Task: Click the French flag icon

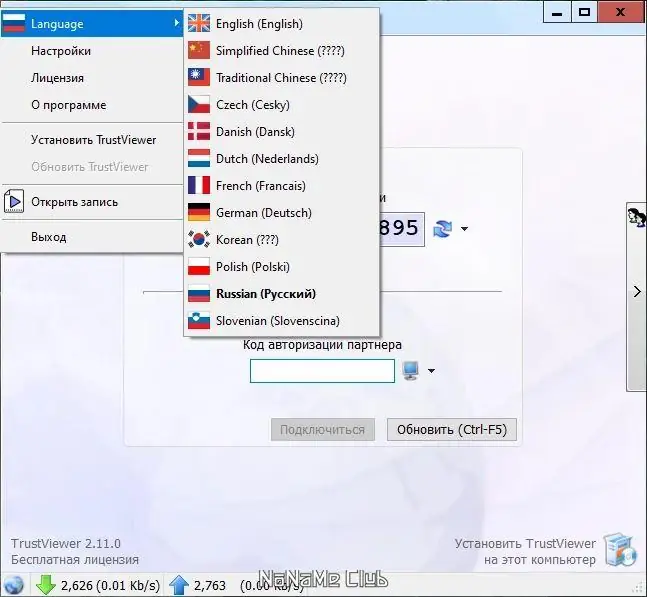Action: [199, 185]
